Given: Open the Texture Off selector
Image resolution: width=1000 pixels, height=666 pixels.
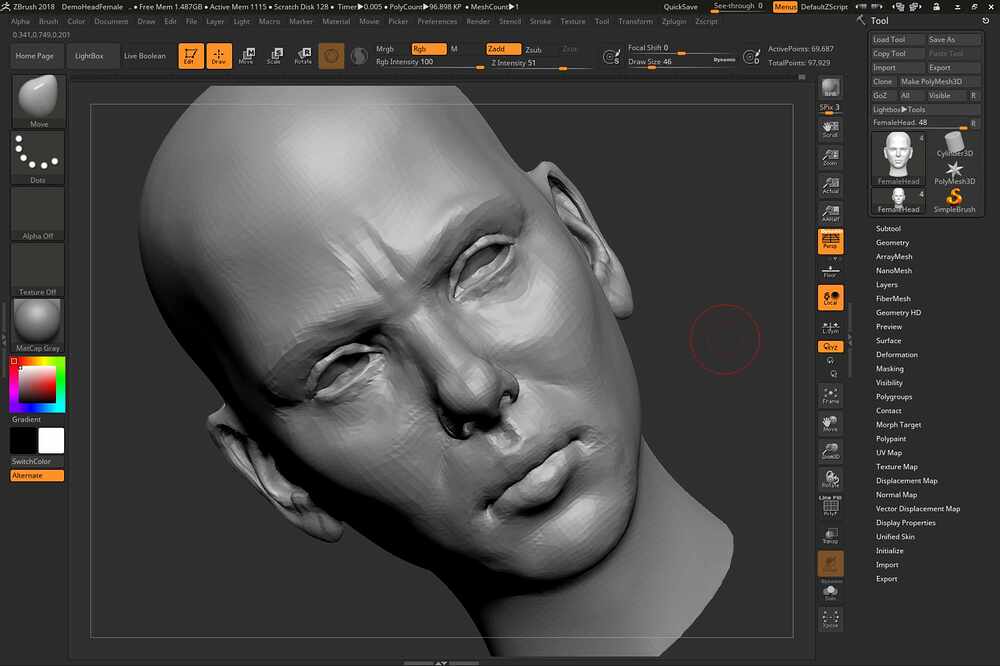Looking at the screenshot, I should pyautogui.click(x=38, y=270).
